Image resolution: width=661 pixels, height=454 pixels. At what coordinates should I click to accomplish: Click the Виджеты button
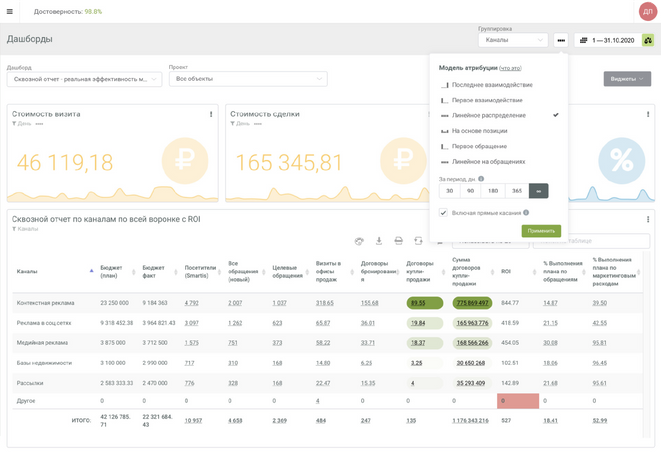click(x=627, y=78)
